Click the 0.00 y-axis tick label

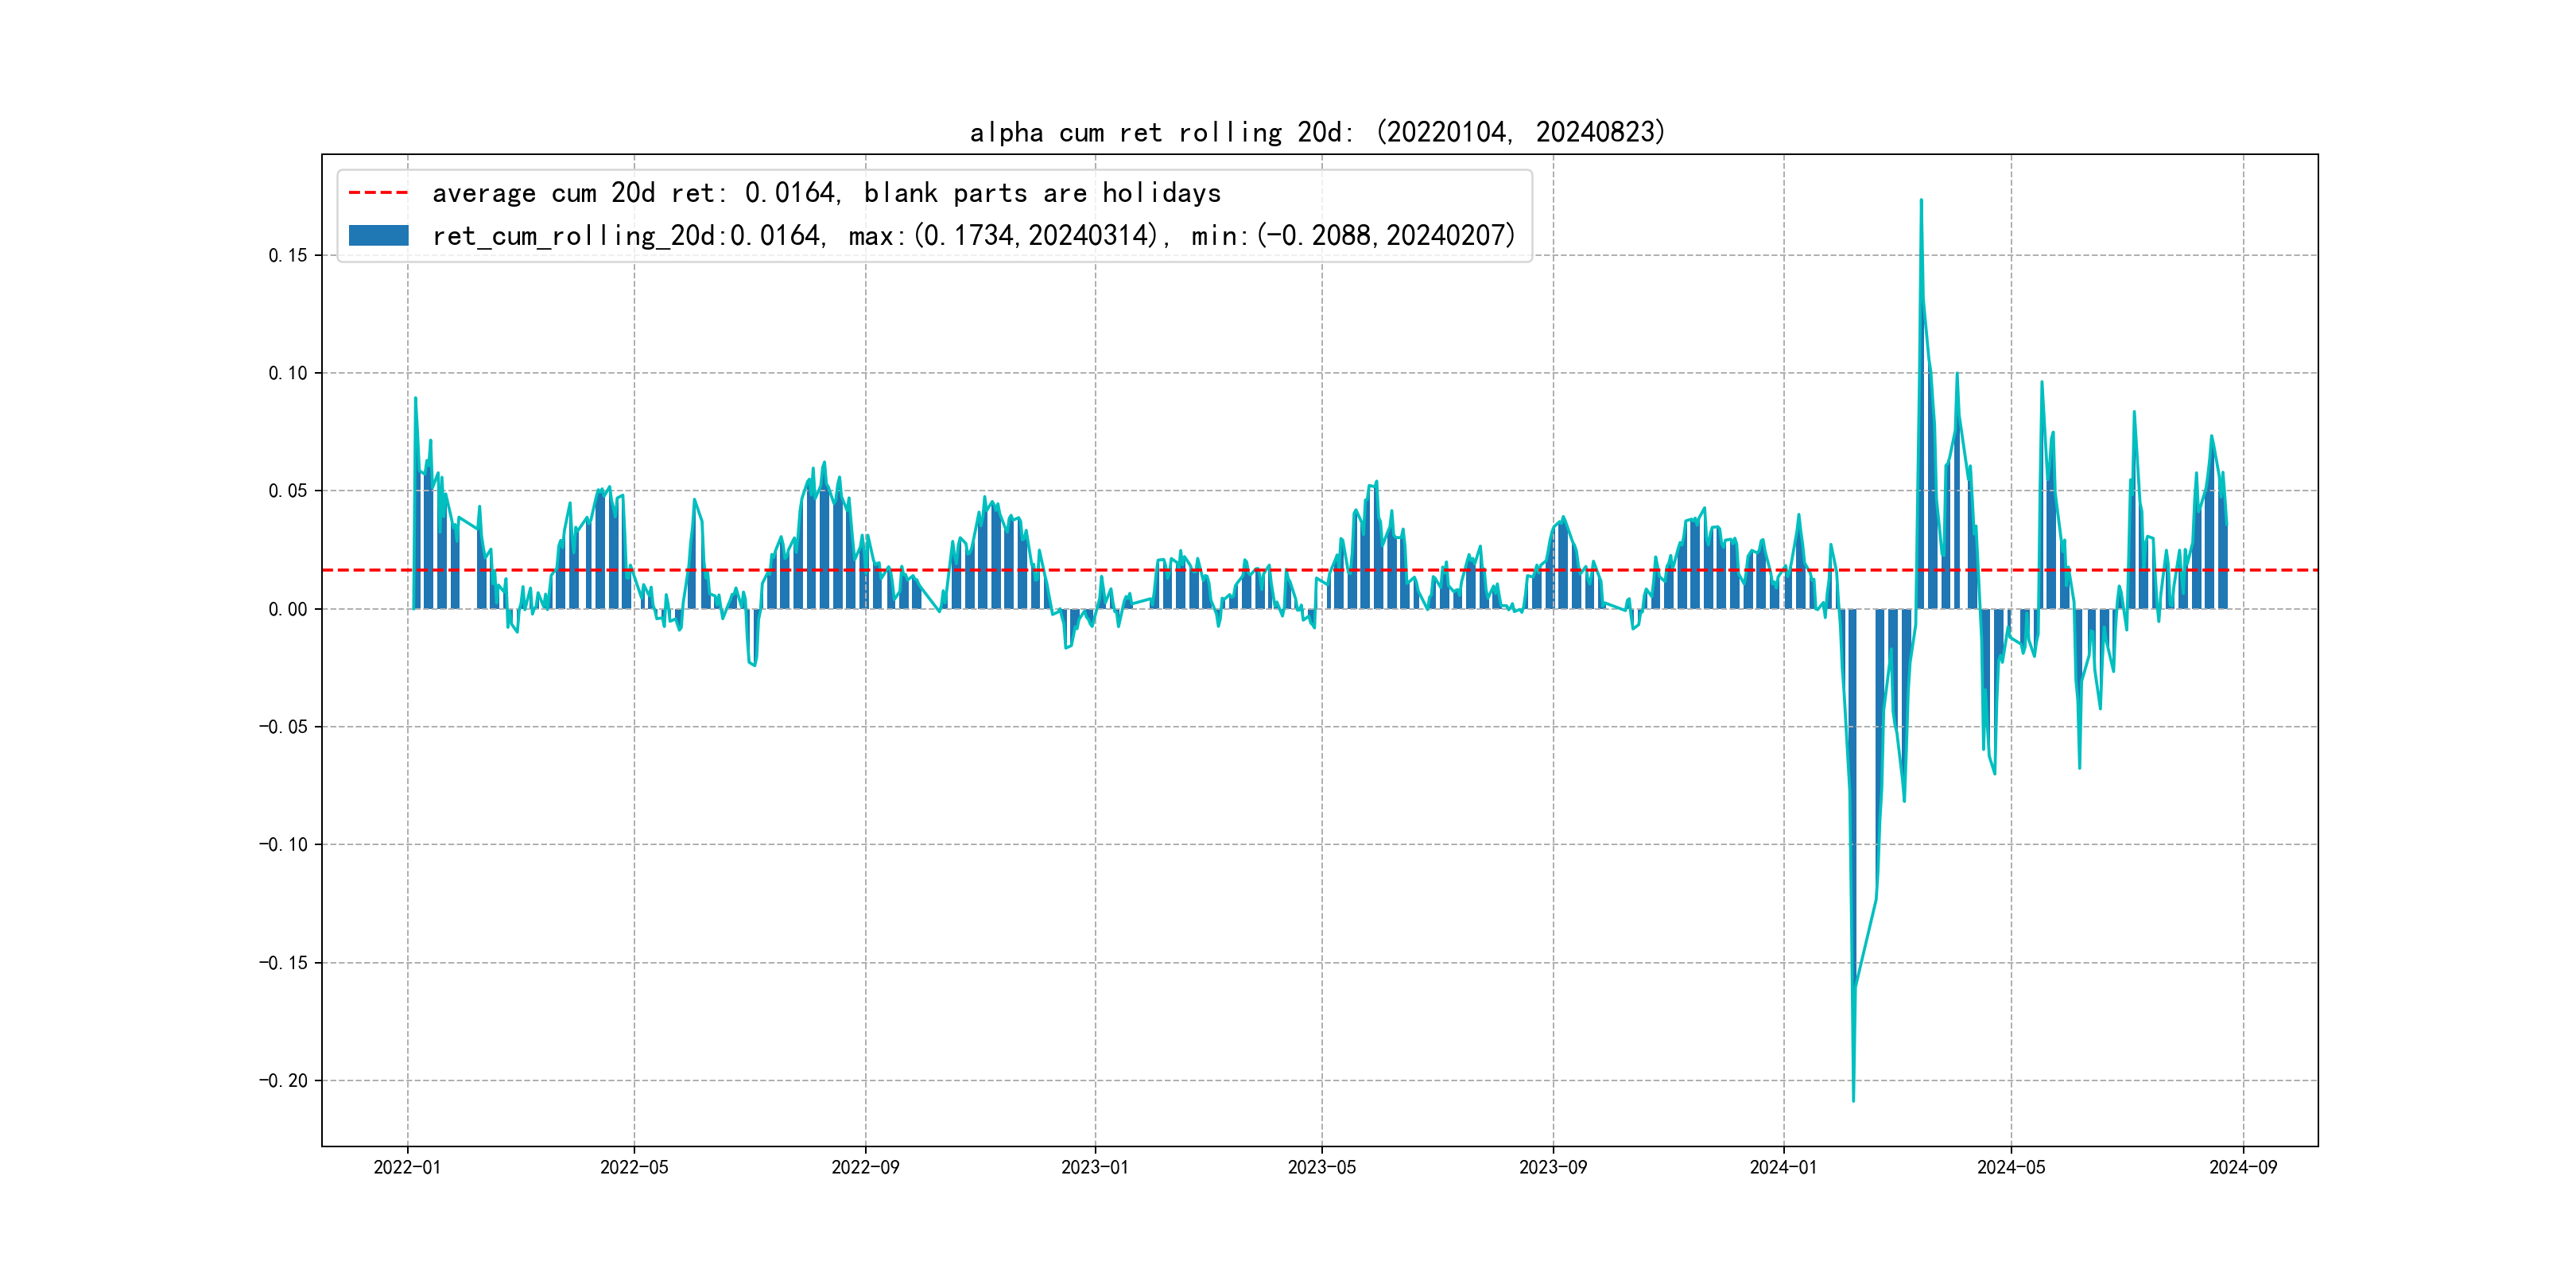(288, 609)
